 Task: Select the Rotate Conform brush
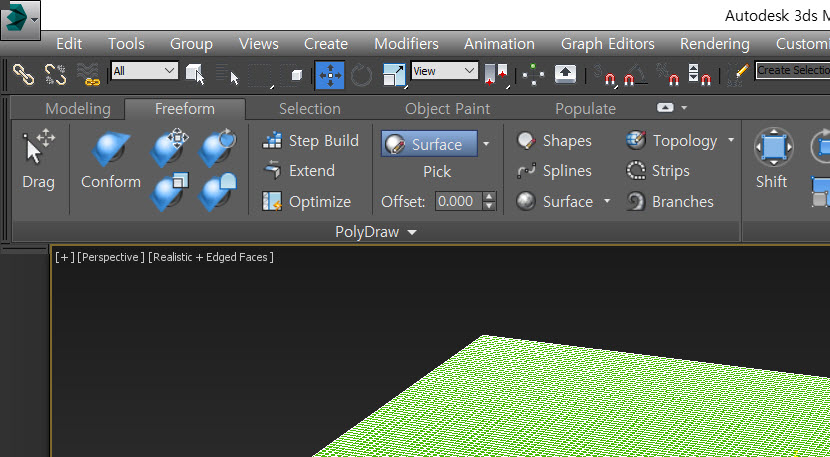pos(218,148)
